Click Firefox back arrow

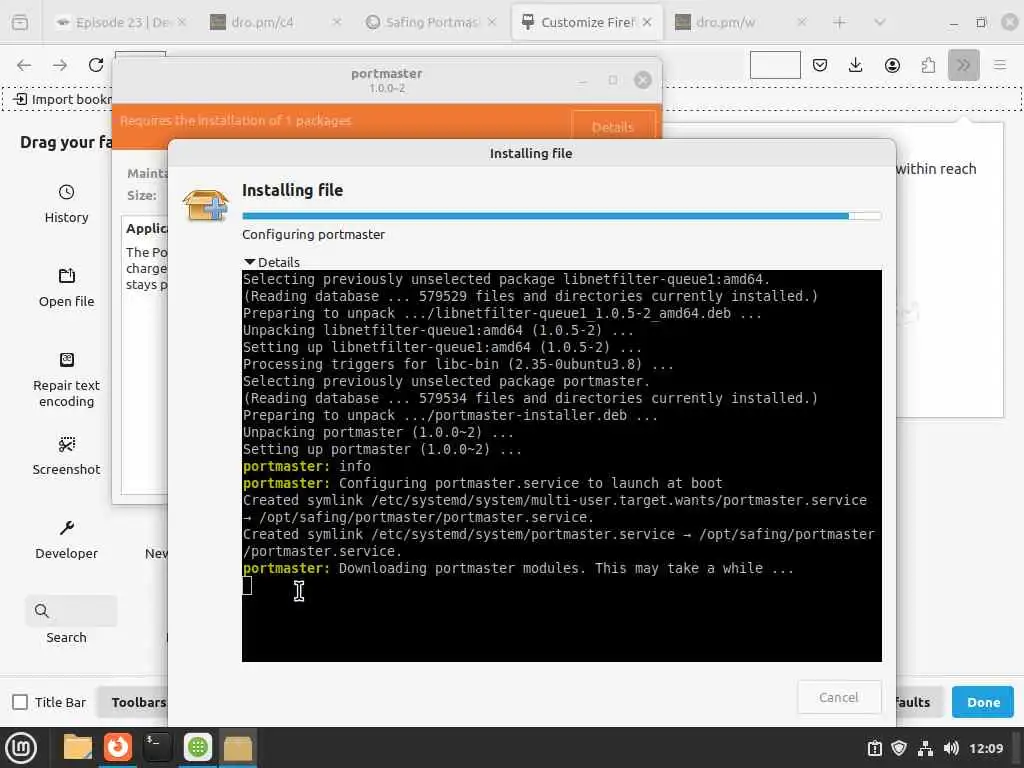coord(24,65)
